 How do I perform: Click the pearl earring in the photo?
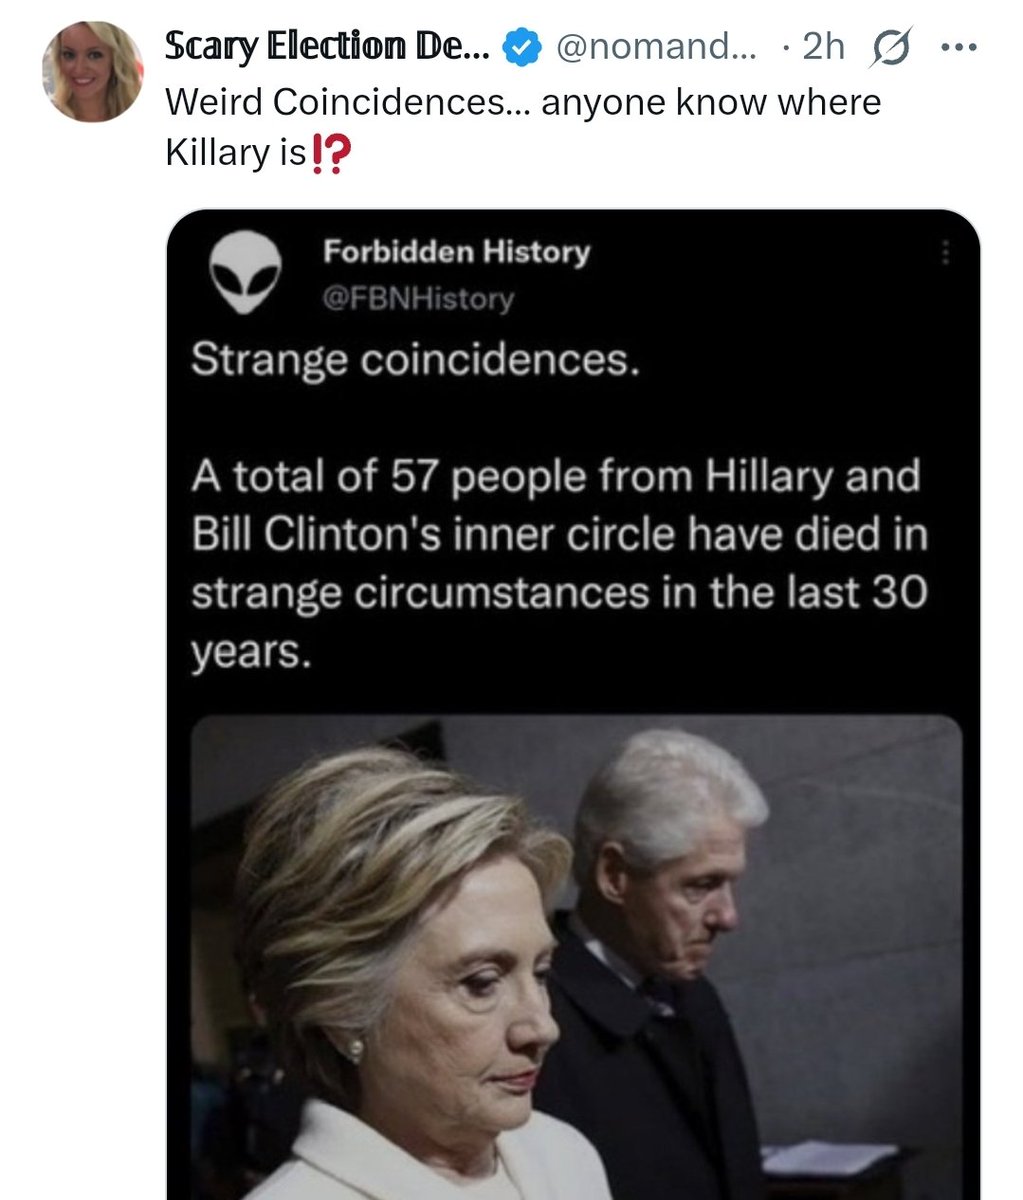(x=353, y=1050)
